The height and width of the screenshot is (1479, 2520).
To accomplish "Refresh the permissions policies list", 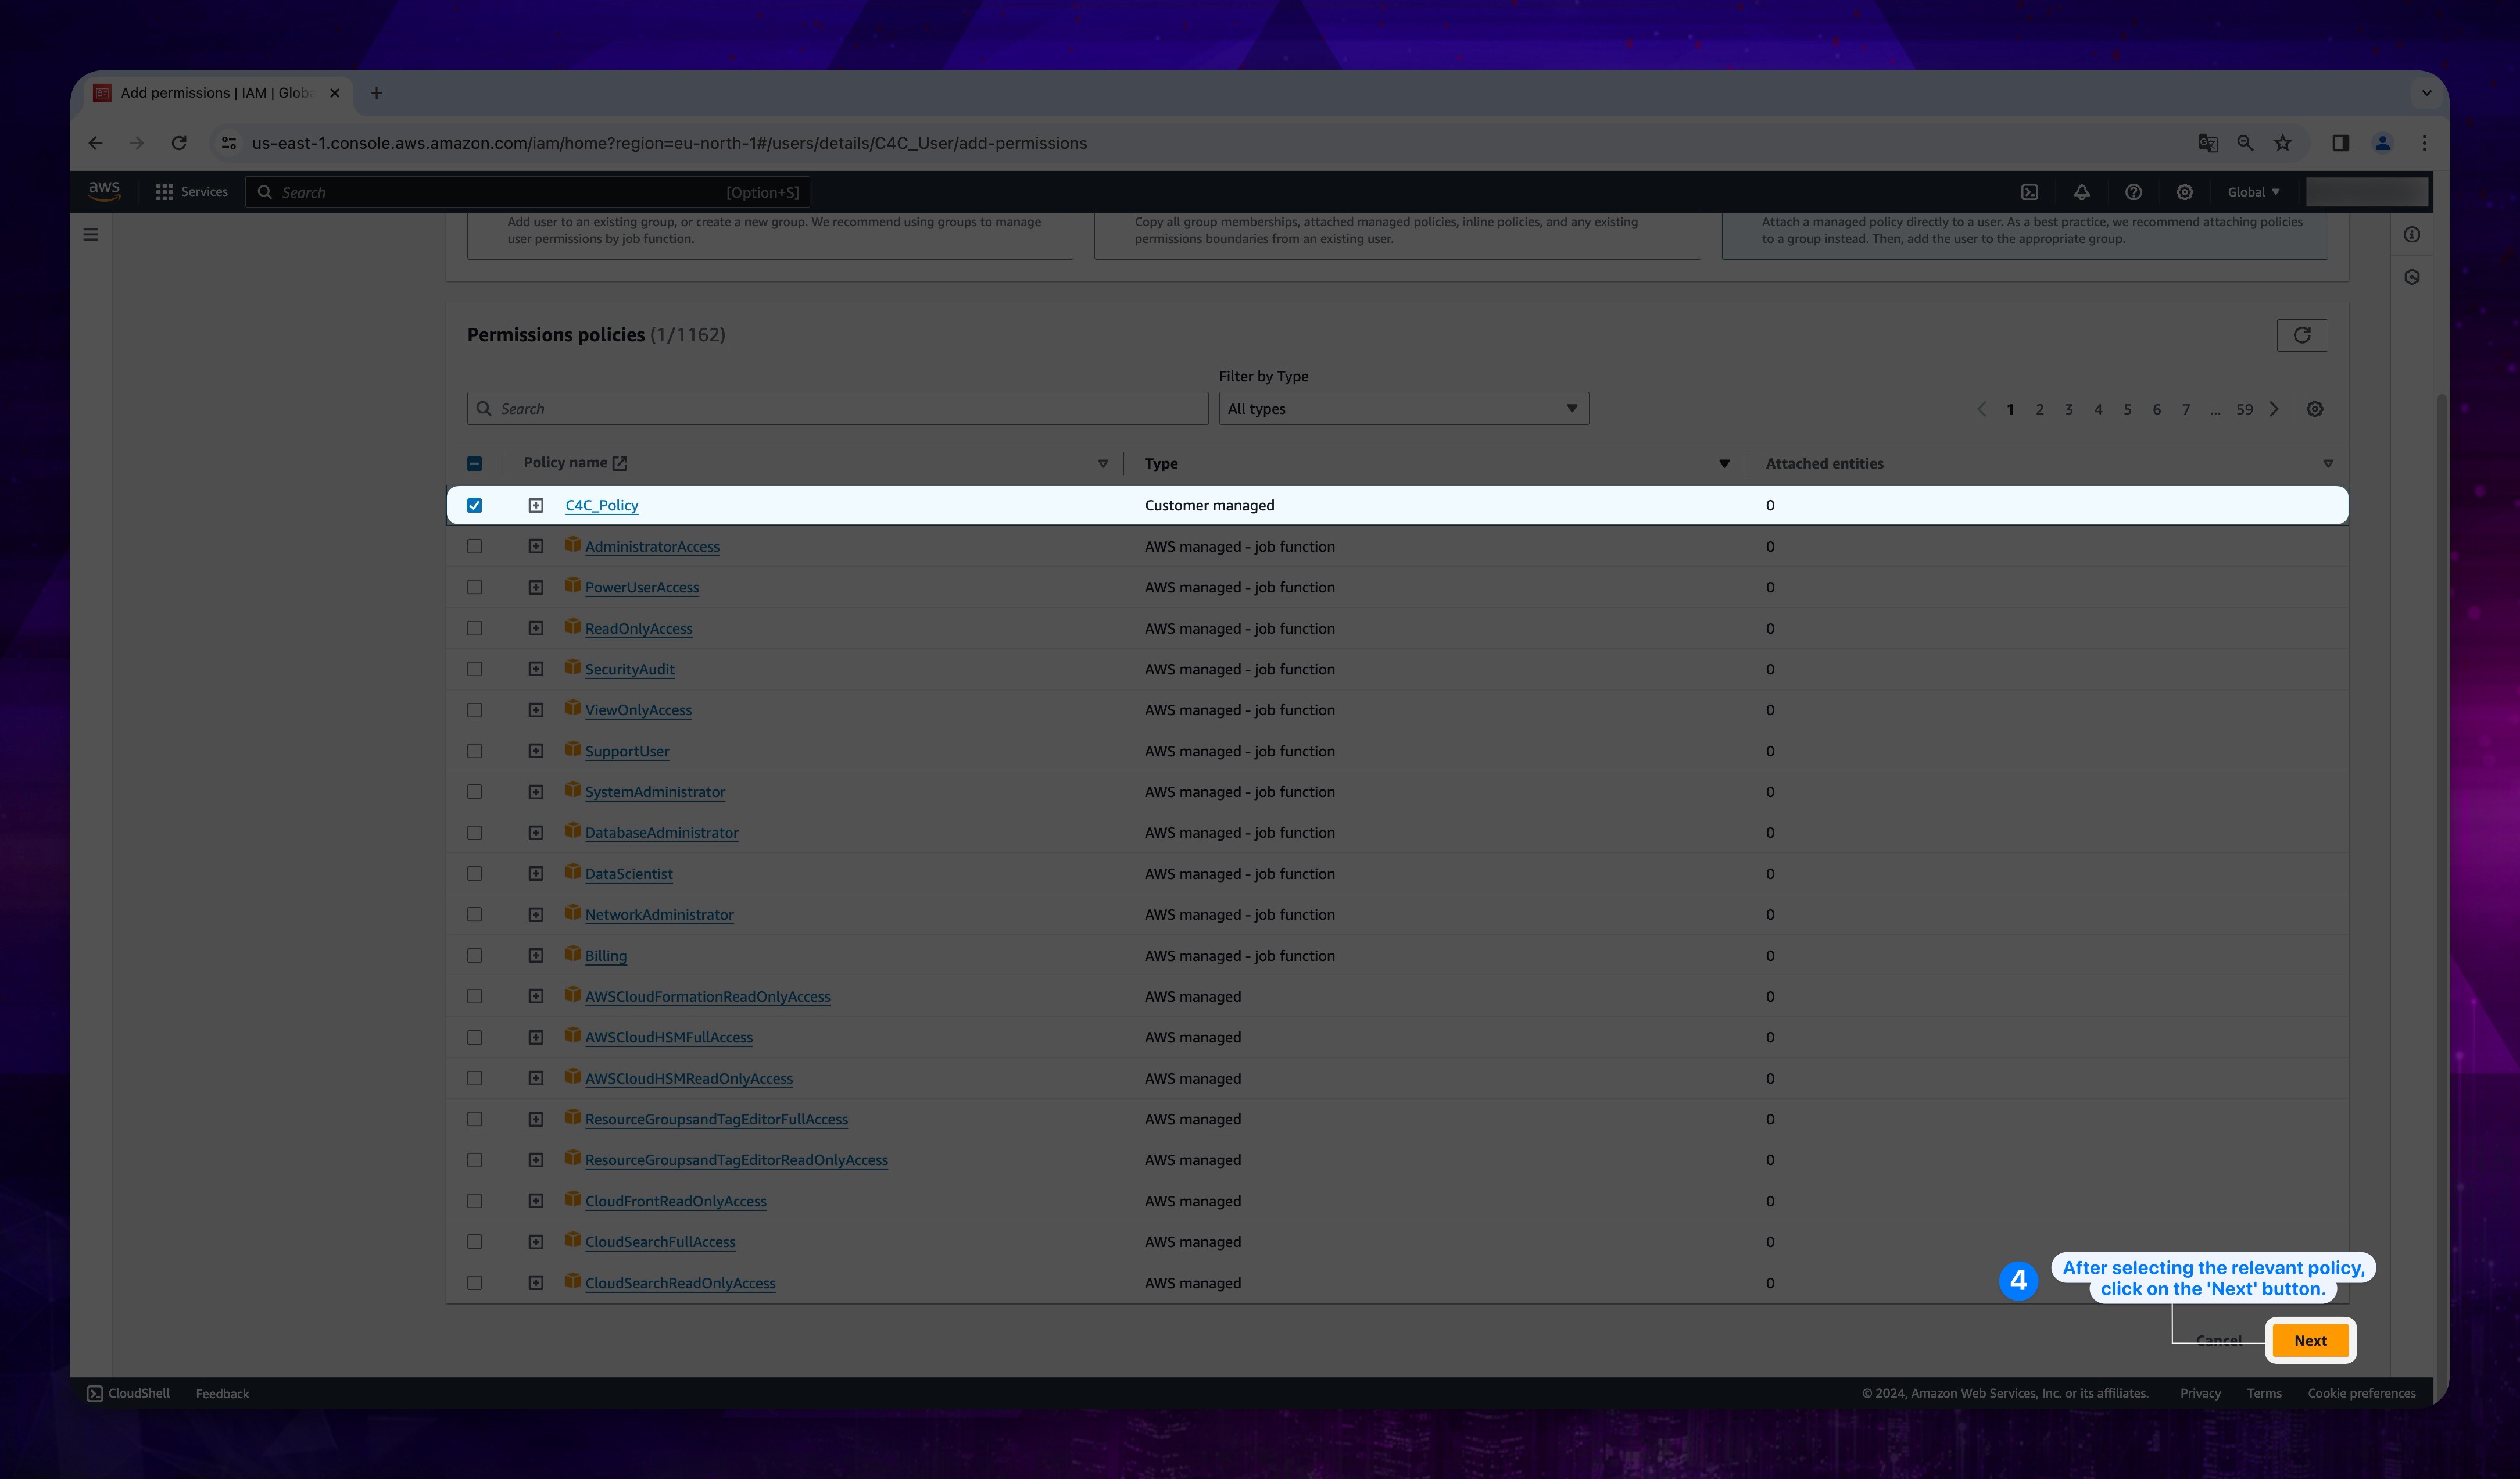I will pyautogui.click(x=2302, y=335).
